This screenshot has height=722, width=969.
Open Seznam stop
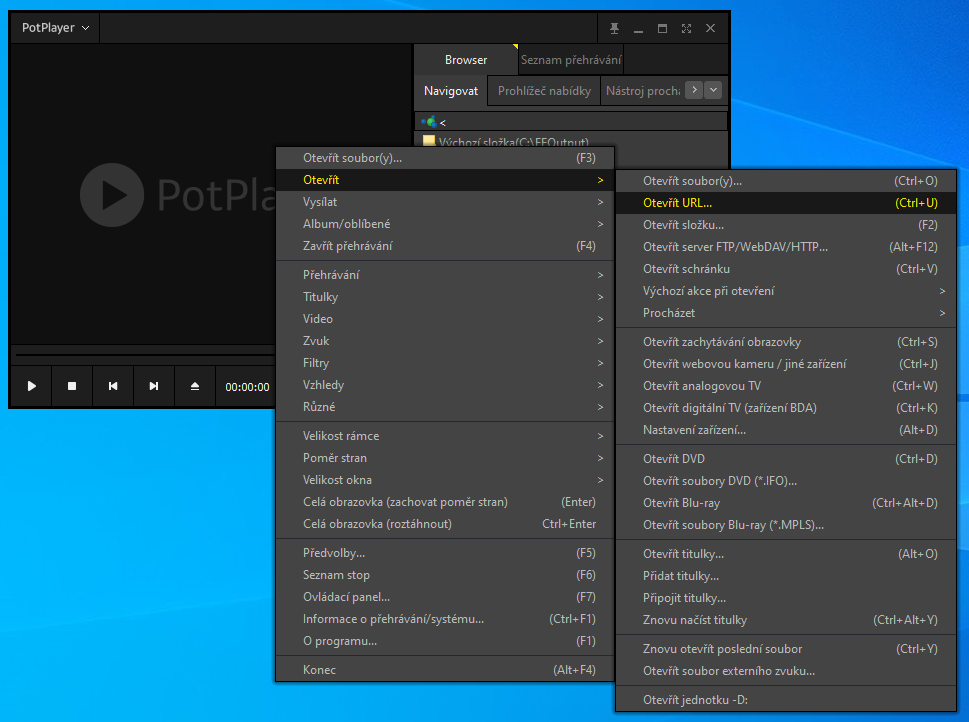[x=445, y=575]
